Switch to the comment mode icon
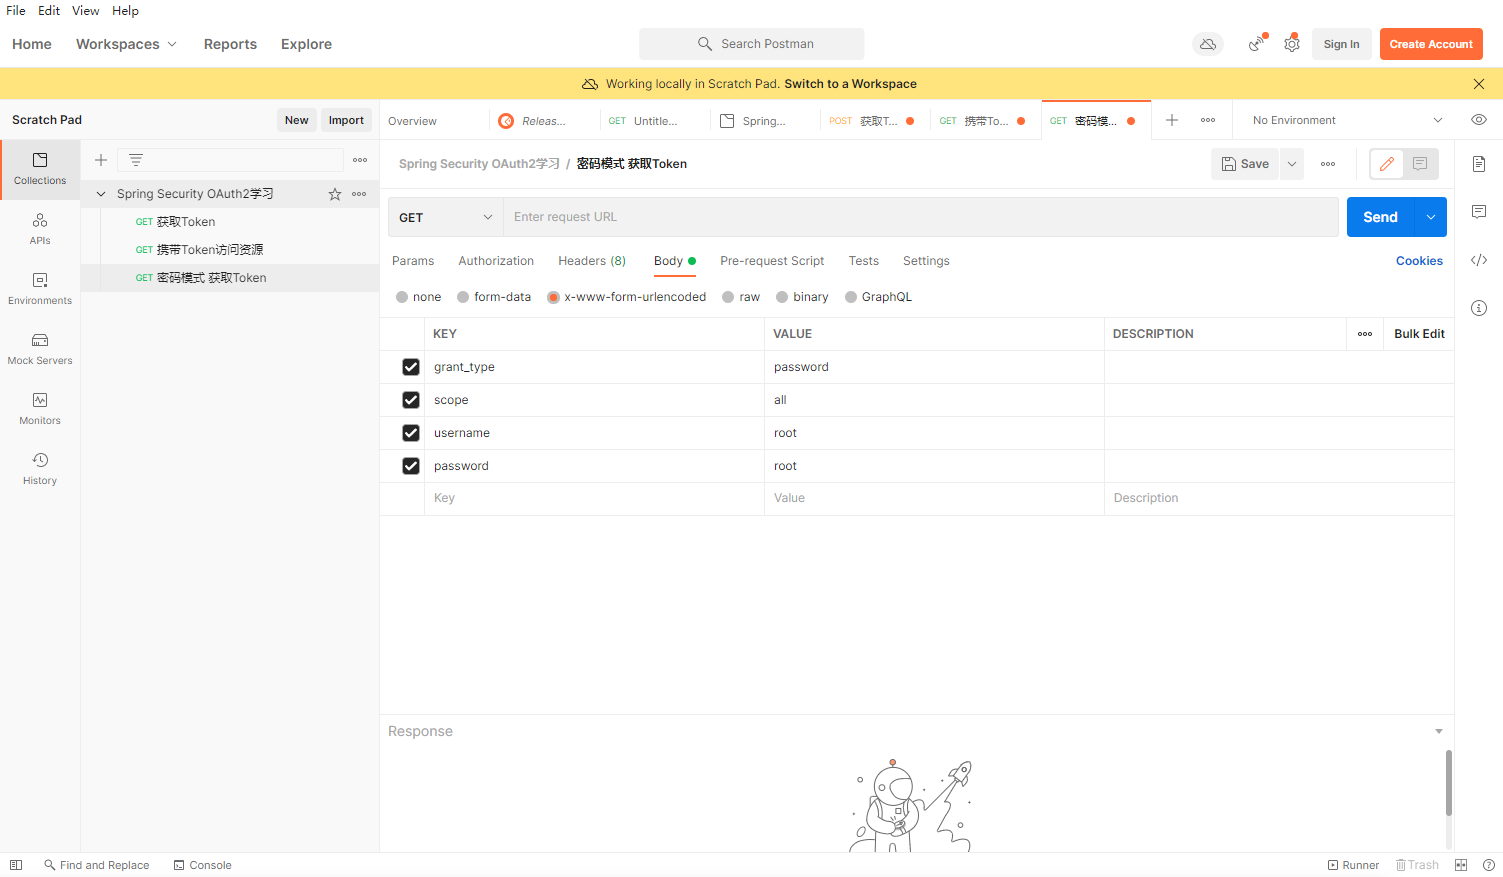Viewport: 1503px width, 877px height. (x=1420, y=164)
